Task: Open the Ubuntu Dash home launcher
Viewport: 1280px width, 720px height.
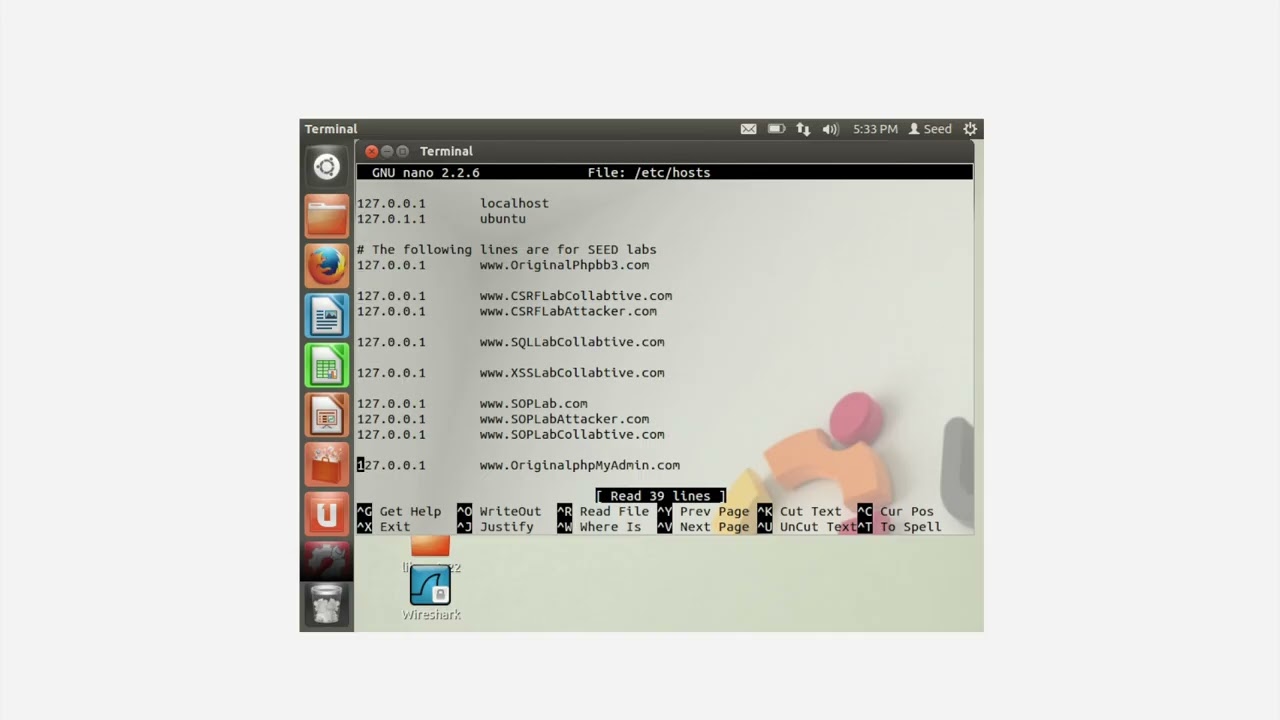Action: tap(326, 167)
